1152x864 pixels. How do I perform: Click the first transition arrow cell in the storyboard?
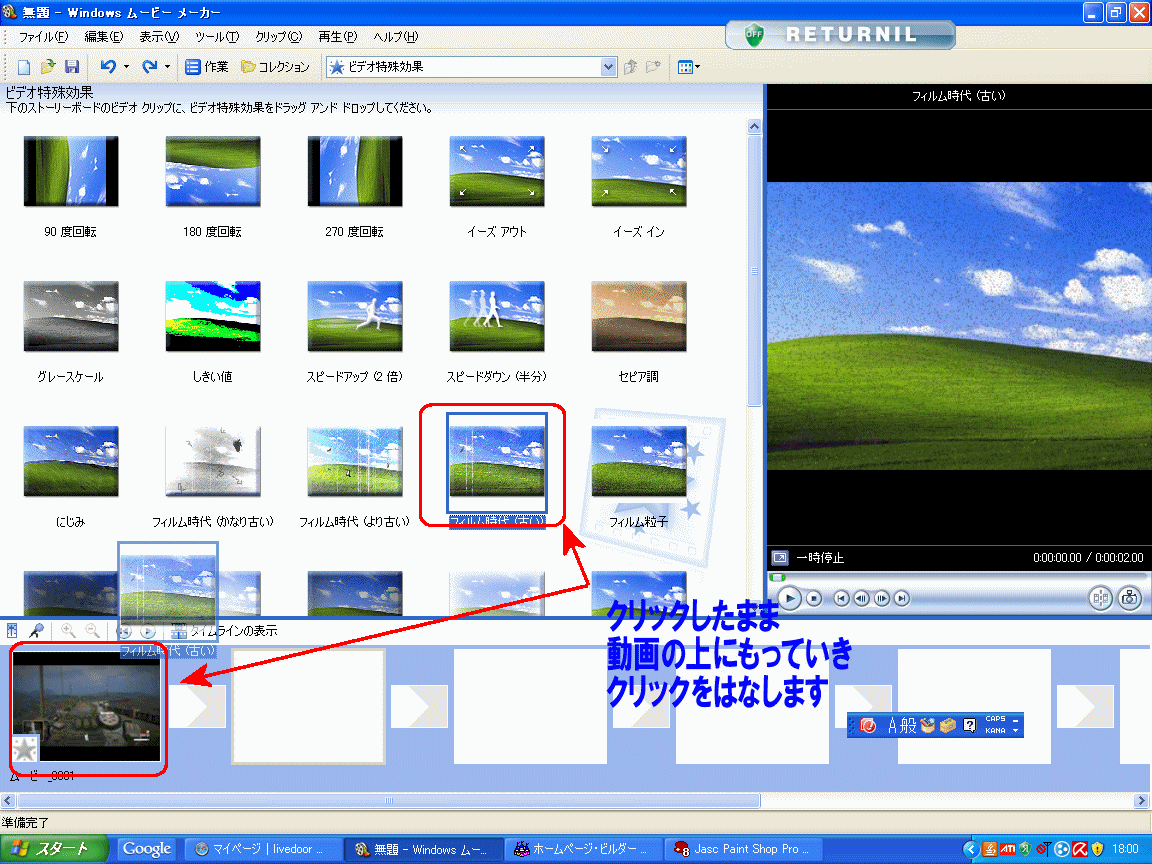(x=198, y=706)
